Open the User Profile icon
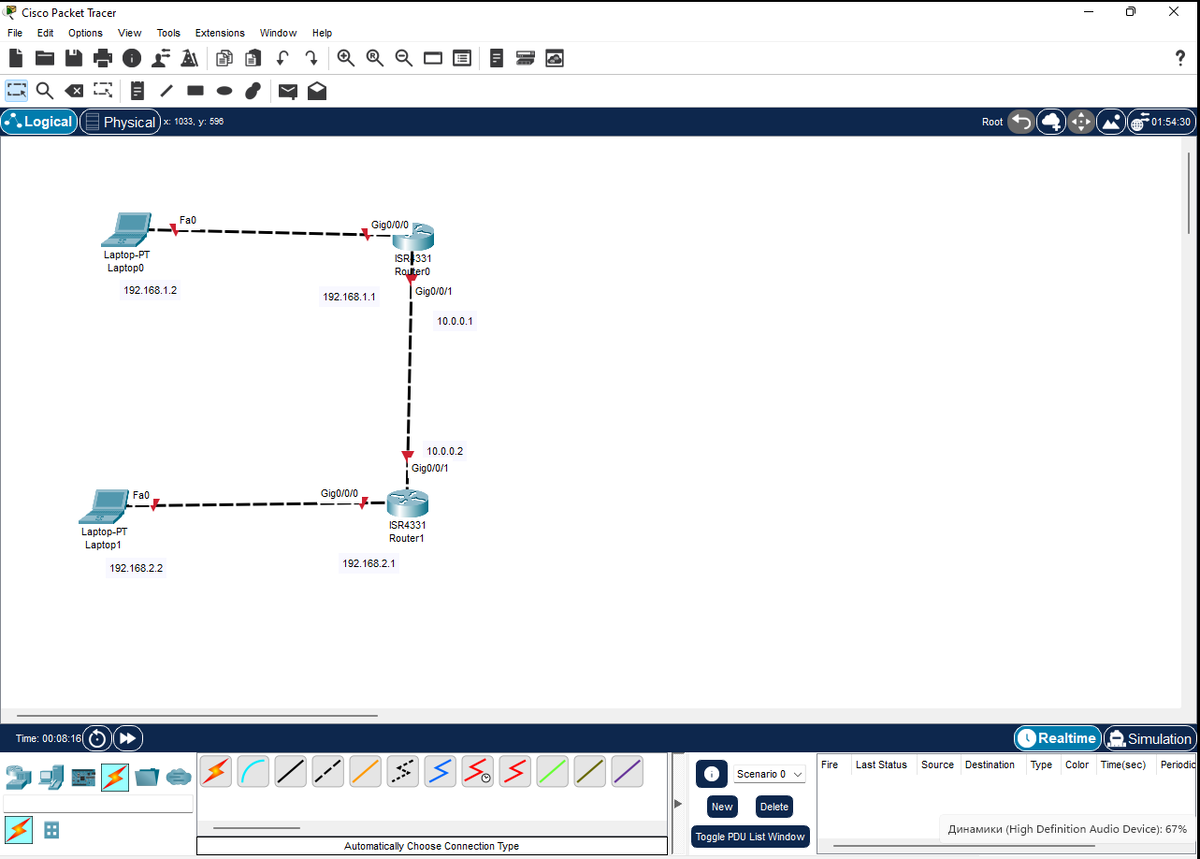 (160, 58)
